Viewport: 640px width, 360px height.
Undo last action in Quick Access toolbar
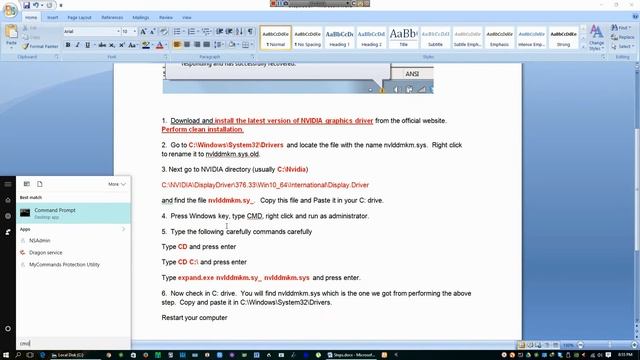pyautogui.click(x=36, y=5)
